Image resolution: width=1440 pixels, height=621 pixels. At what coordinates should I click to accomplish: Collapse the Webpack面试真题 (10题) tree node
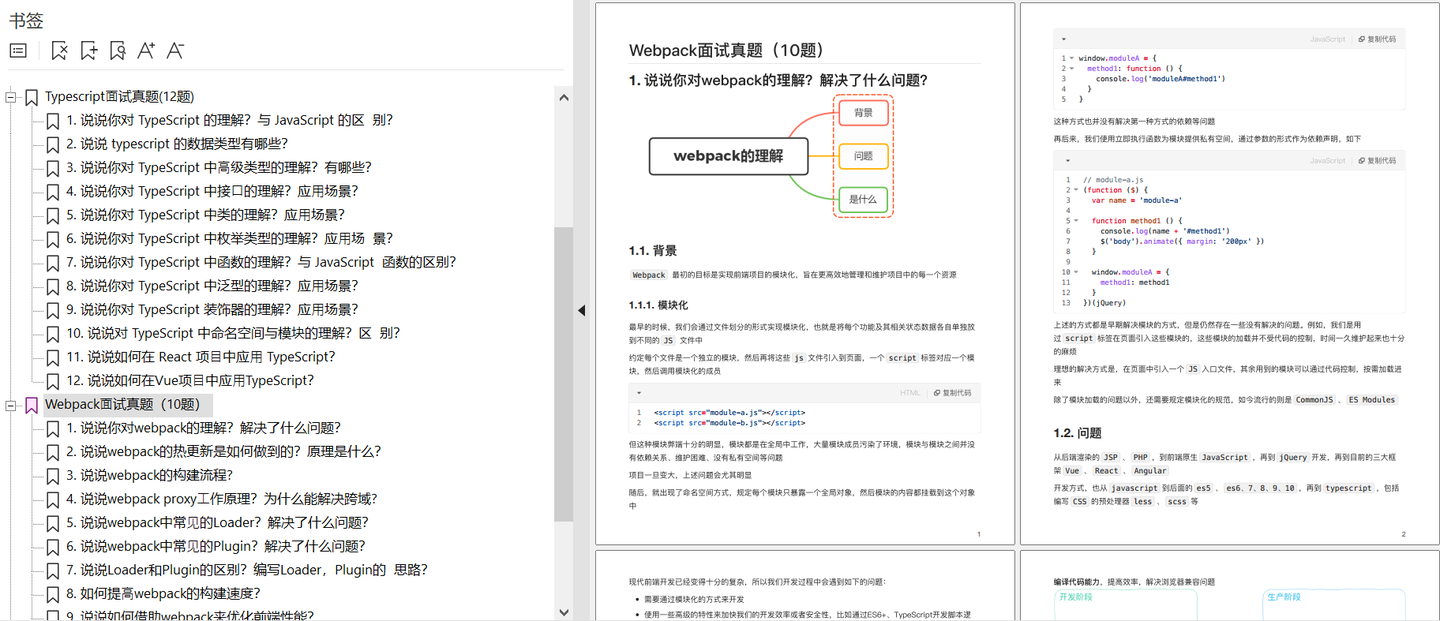[x=12, y=405]
